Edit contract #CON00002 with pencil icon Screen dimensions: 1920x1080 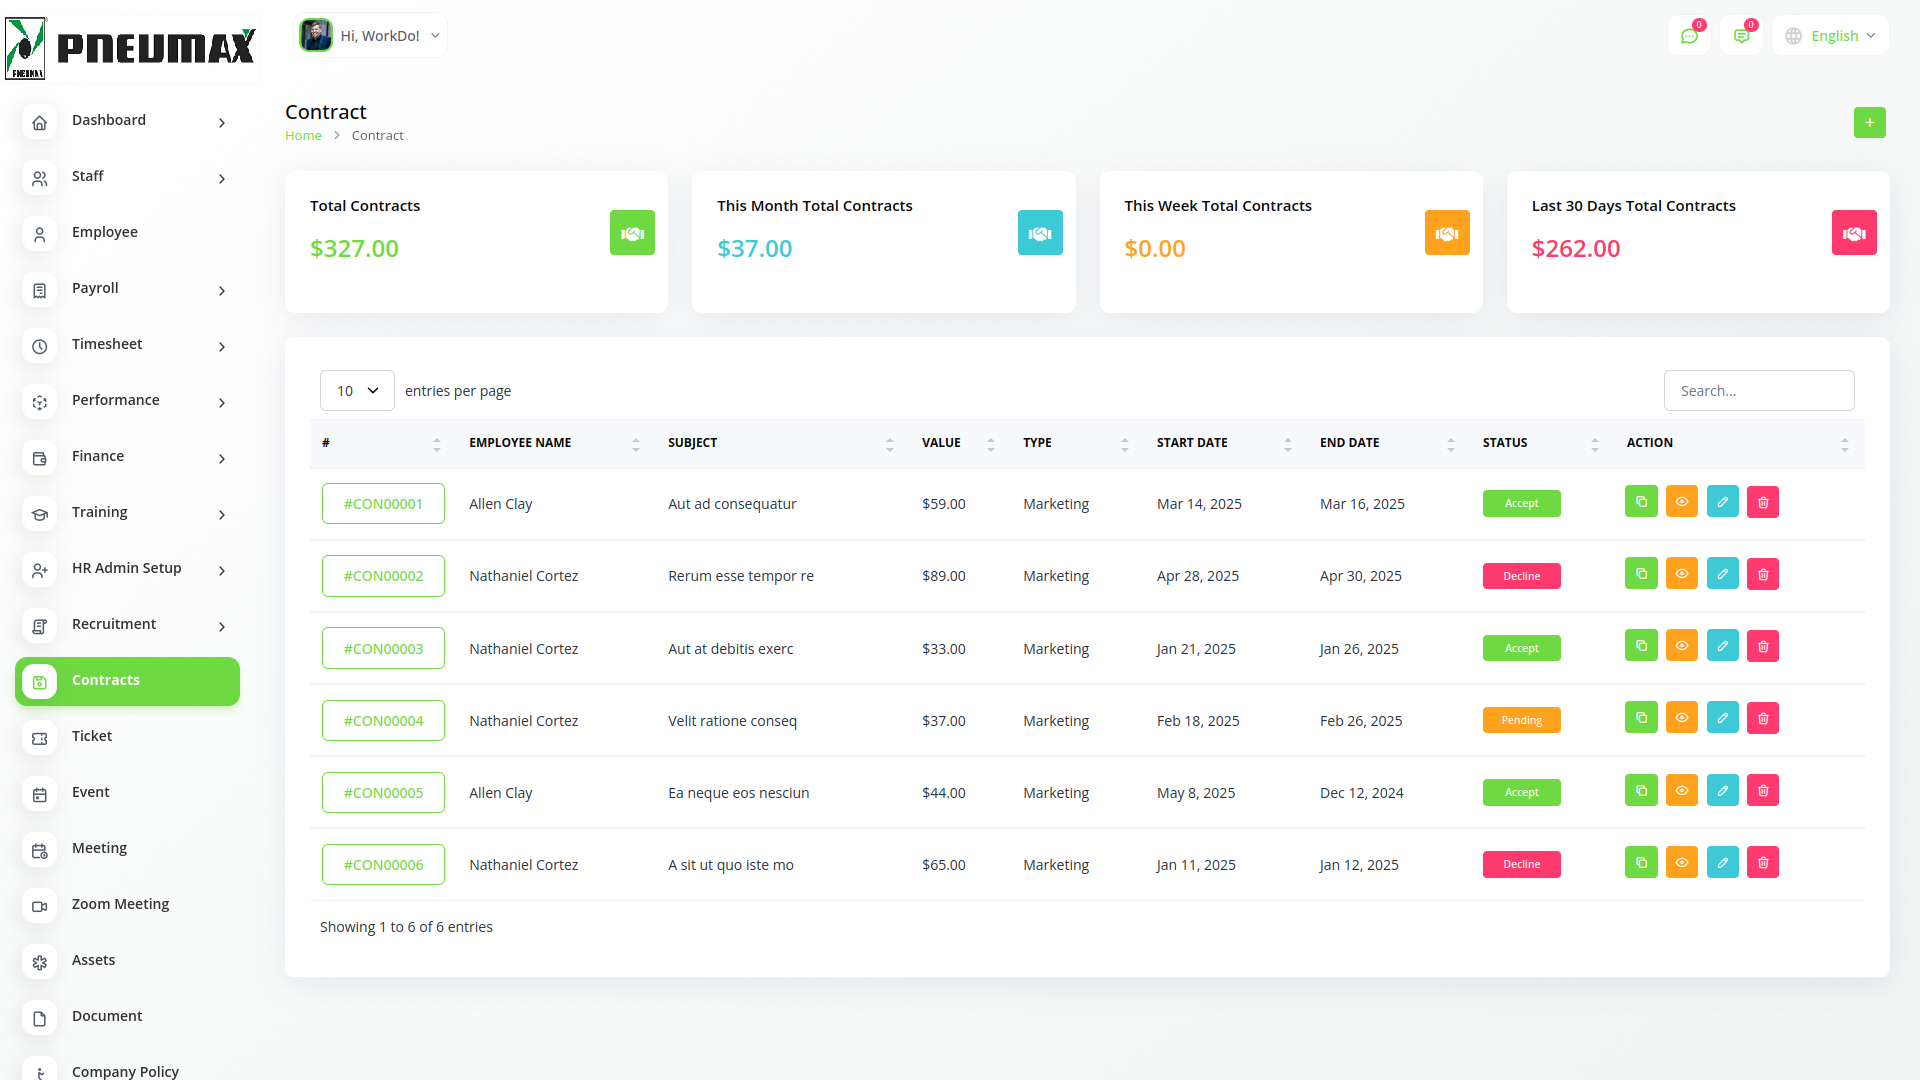1722,574
